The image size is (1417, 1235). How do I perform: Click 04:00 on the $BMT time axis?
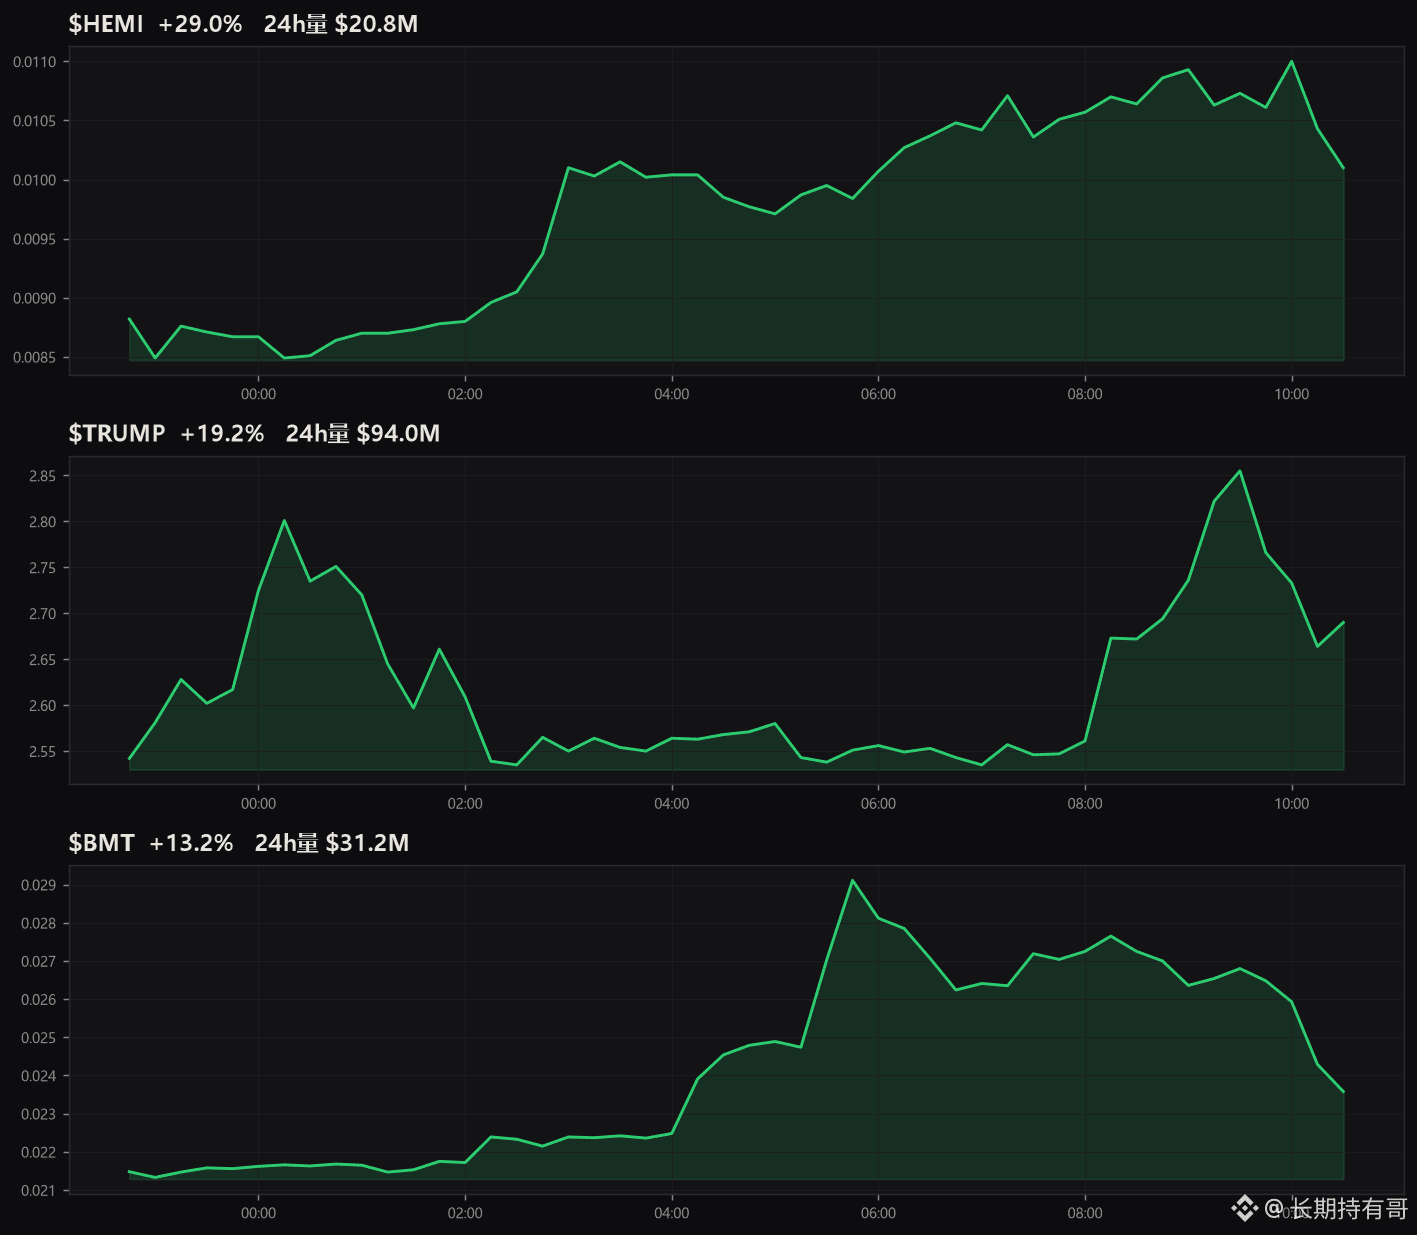672,1213
